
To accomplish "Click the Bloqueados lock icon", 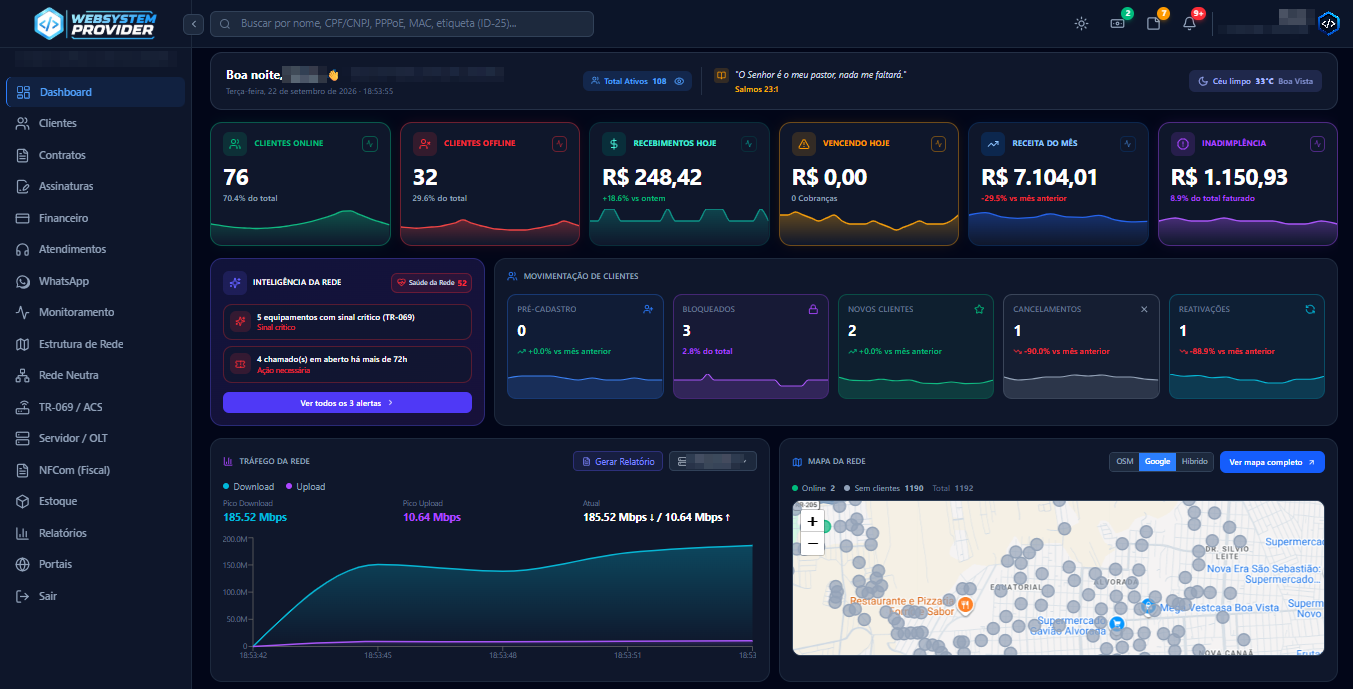I will [813, 310].
